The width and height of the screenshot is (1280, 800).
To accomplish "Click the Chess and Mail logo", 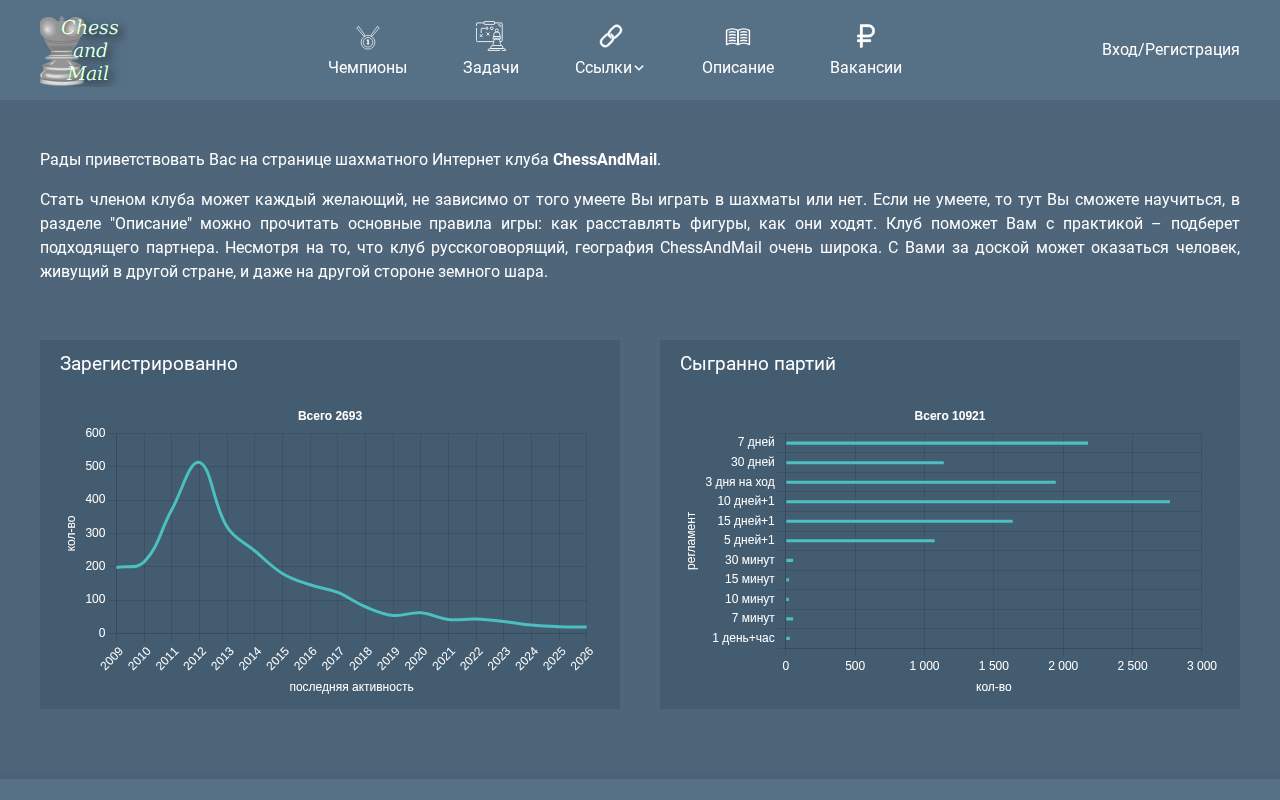I will click(80, 50).
